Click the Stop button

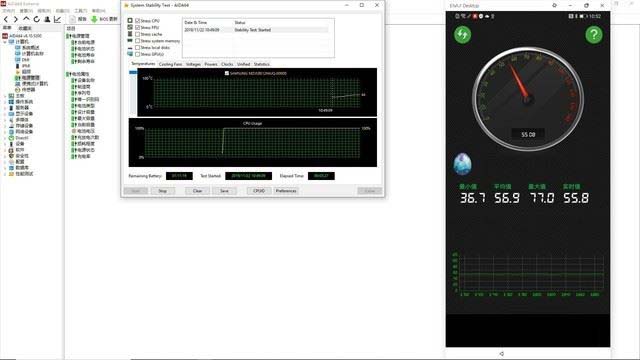(162, 191)
